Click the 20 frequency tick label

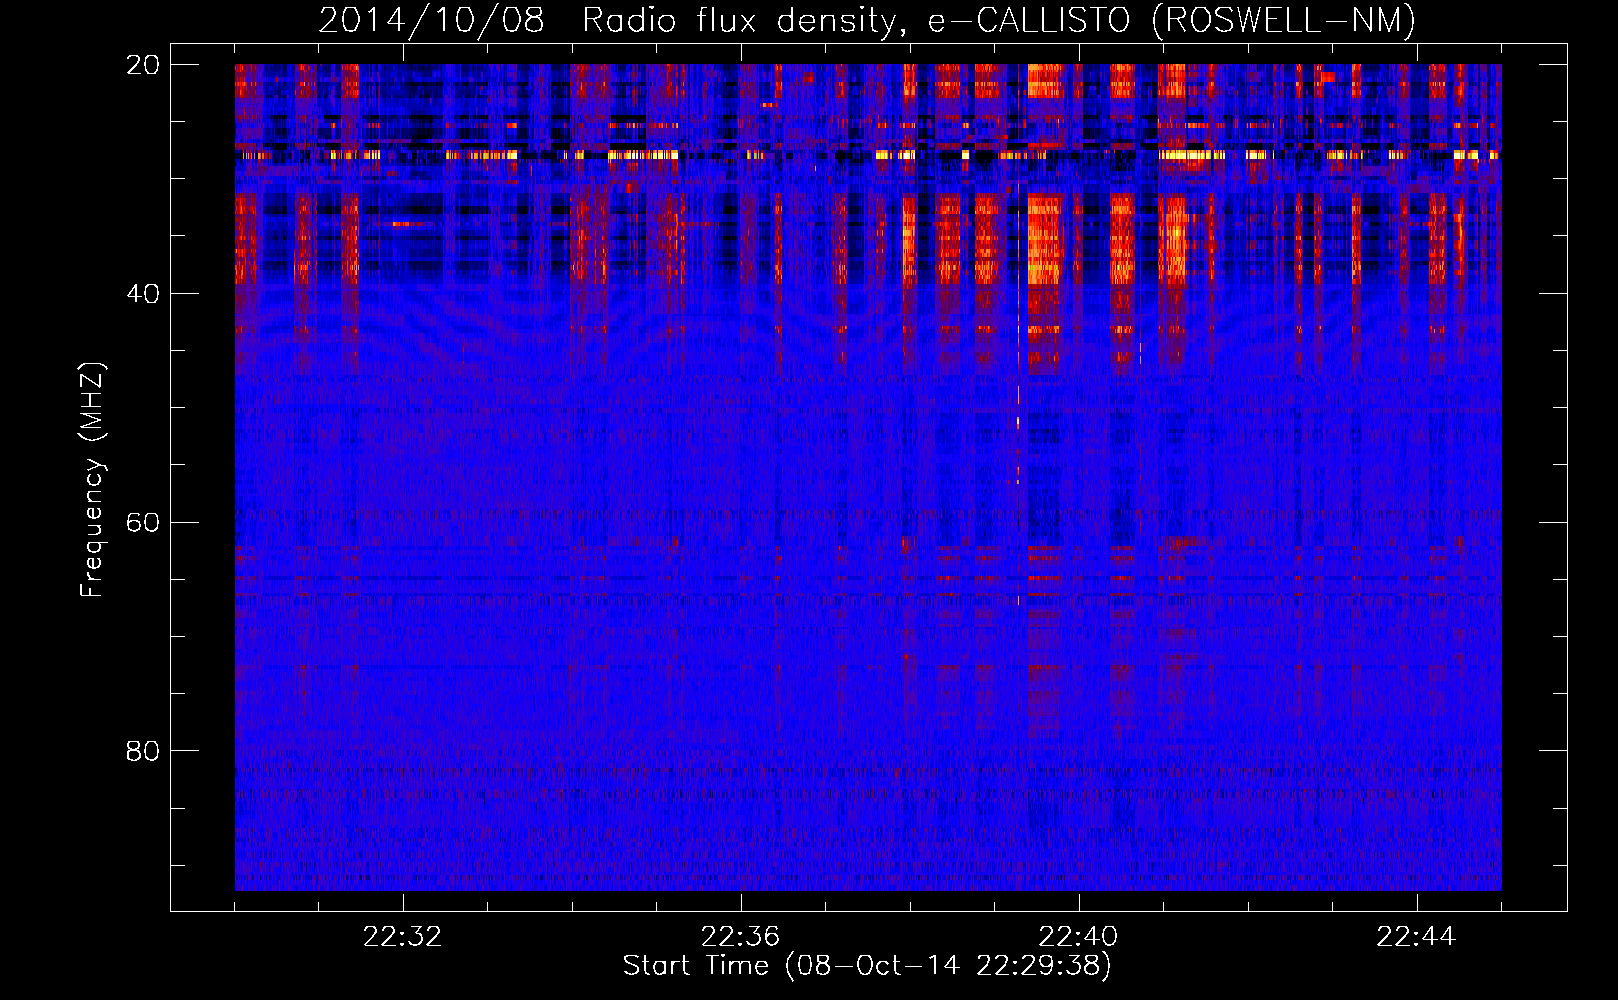point(143,65)
